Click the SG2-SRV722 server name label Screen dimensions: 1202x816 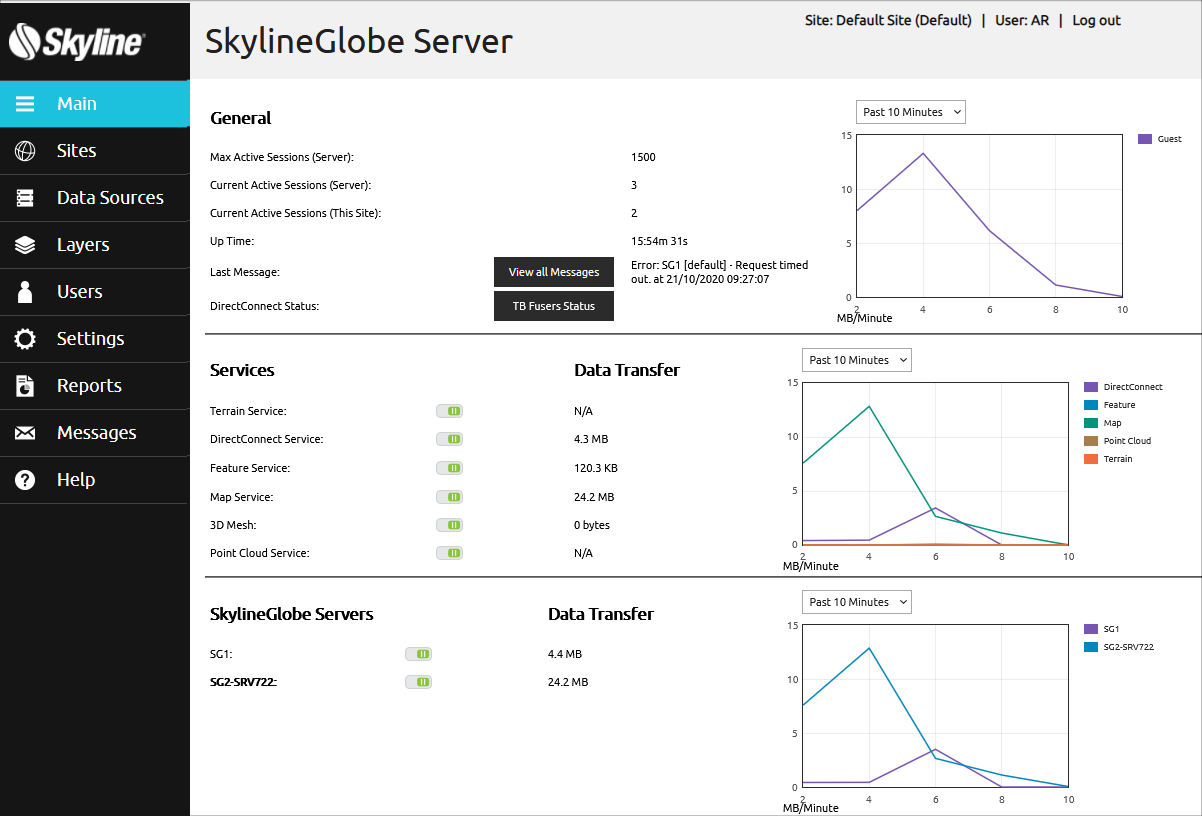(x=243, y=682)
